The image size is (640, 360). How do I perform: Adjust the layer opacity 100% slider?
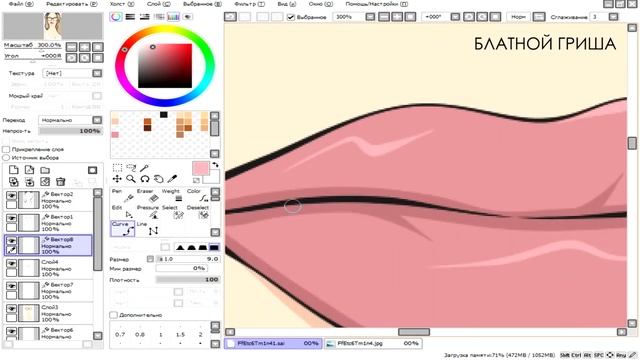pos(70,131)
